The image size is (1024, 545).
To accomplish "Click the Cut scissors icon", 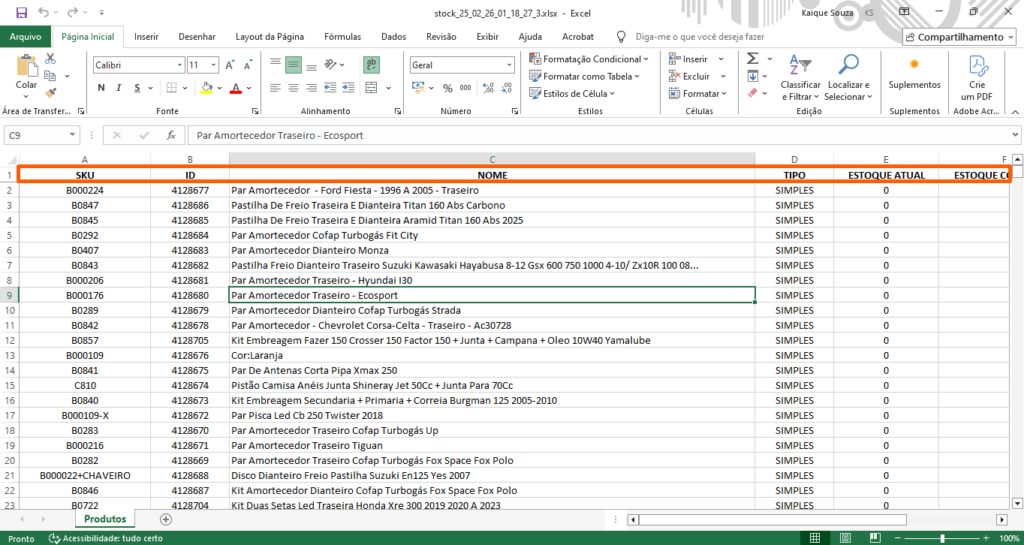I will [50, 59].
